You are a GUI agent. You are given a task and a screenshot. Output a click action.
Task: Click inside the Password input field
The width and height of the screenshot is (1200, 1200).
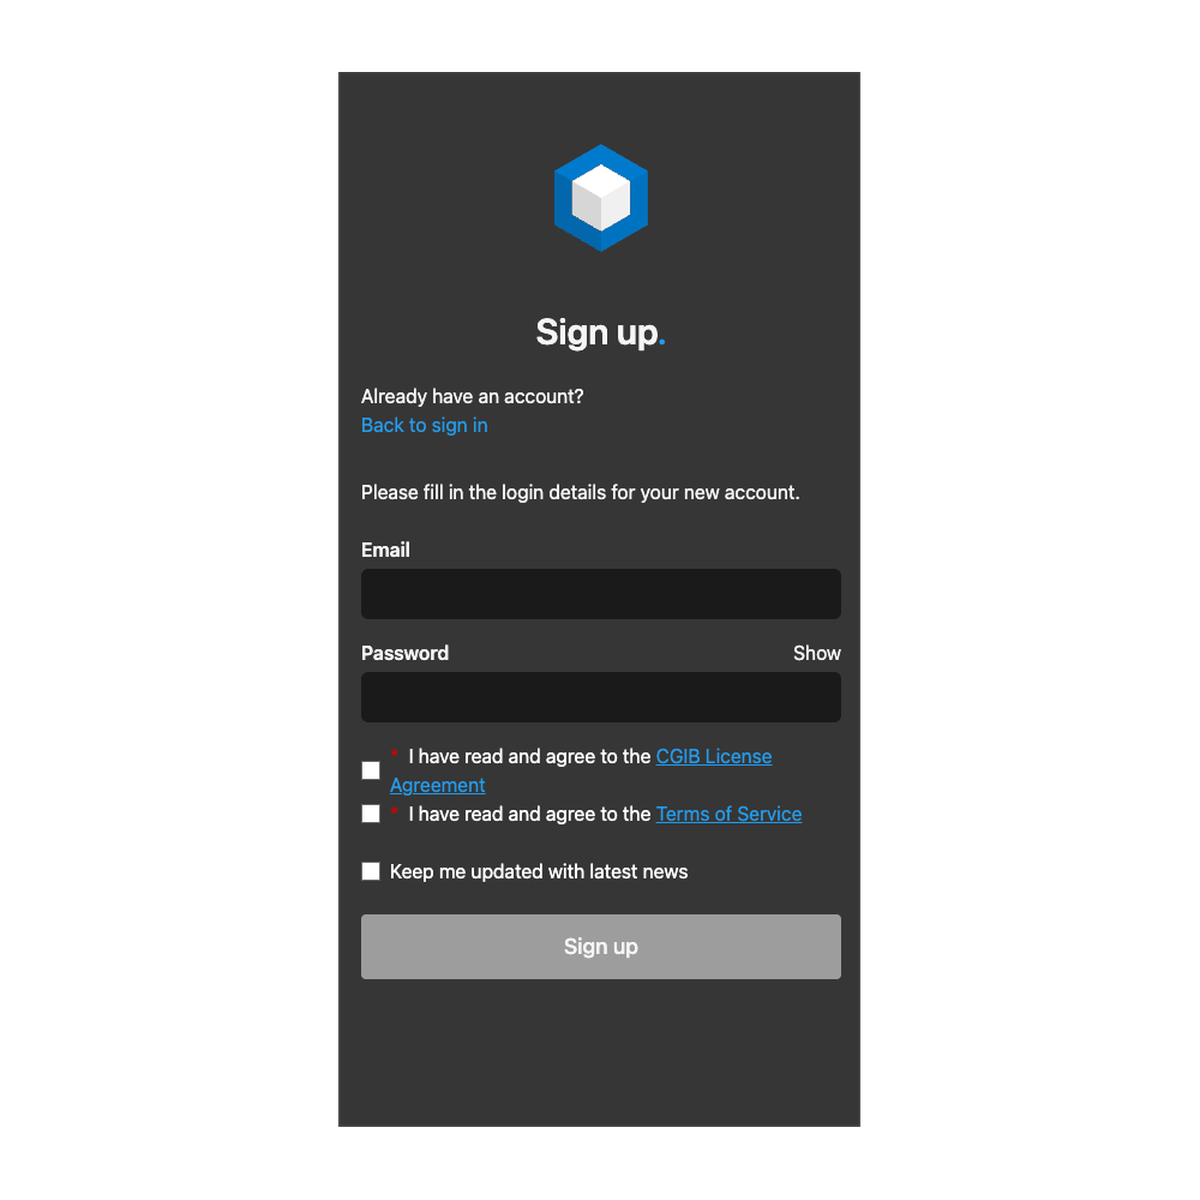[600, 697]
